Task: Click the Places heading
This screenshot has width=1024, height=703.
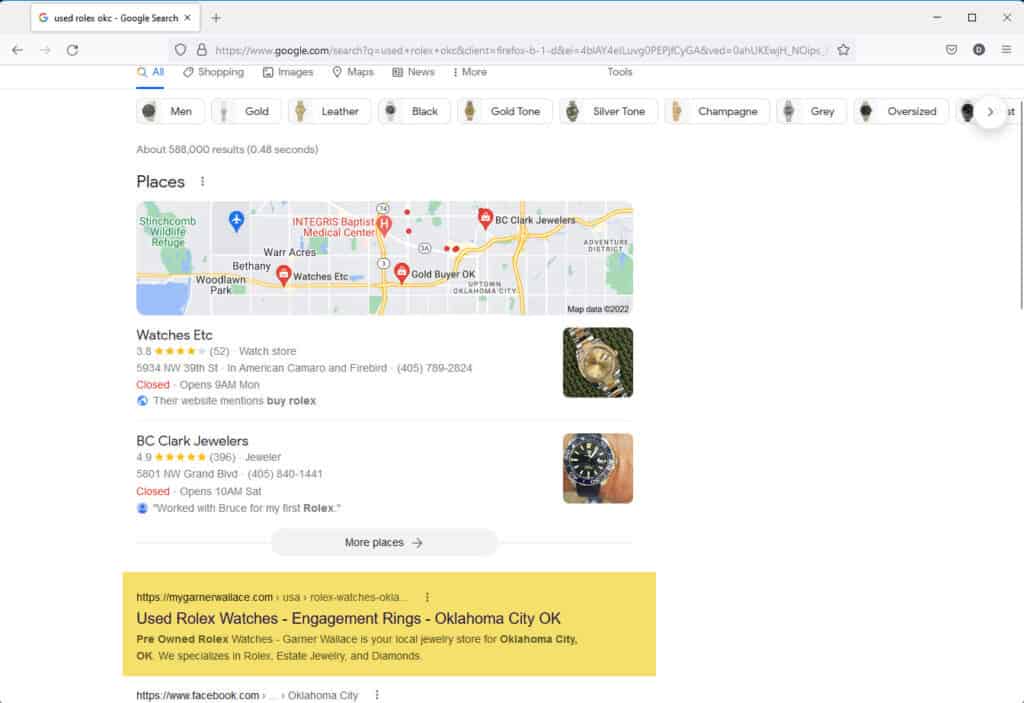Action: tap(161, 182)
